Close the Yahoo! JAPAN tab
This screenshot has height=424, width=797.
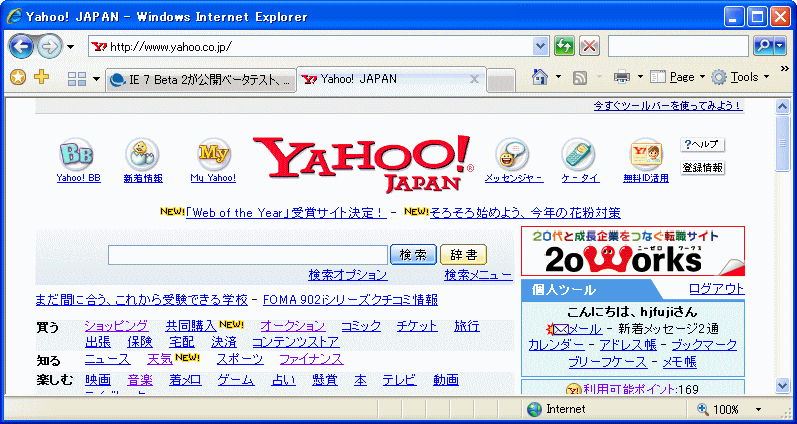click(x=474, y=79)
